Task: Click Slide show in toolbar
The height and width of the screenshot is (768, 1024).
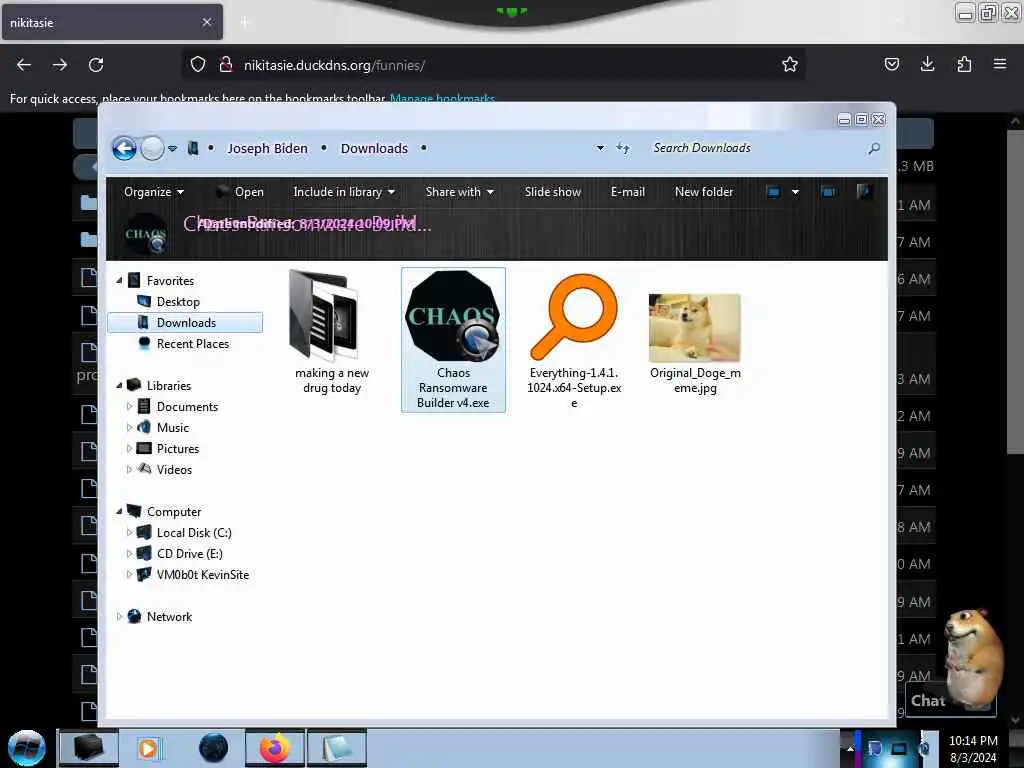Action: (x=552, y=192)
